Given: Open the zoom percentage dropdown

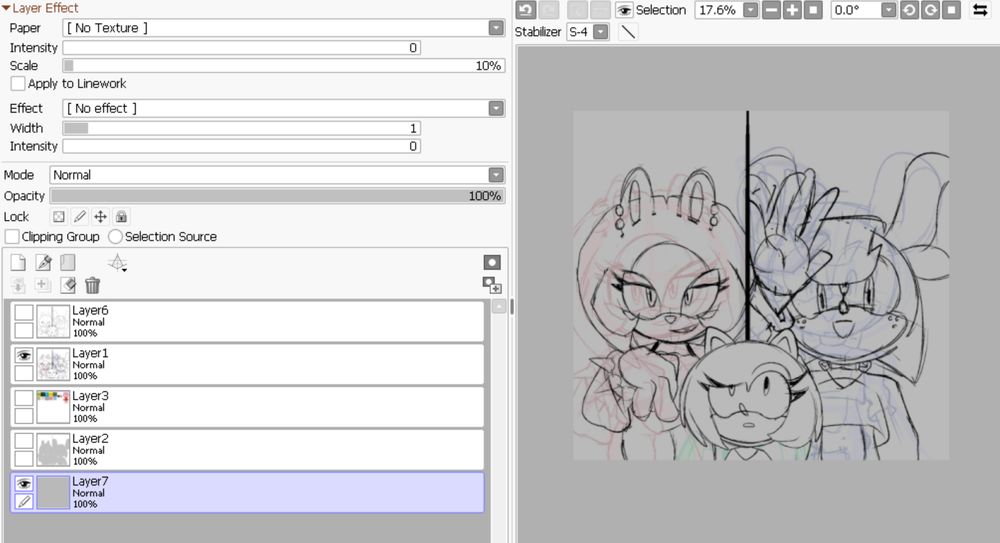Looking at the screenshot, I should (x=751, y=10).
